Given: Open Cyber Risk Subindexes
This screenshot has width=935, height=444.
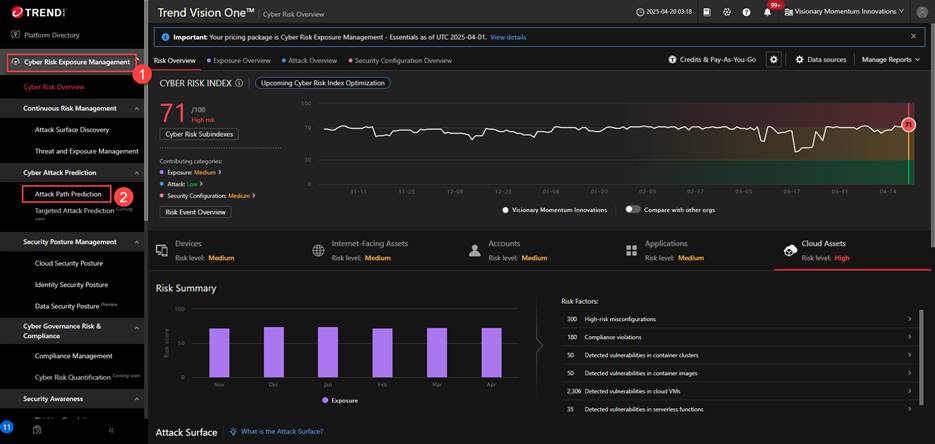Looking at the screenshot, I should point(199,134).
